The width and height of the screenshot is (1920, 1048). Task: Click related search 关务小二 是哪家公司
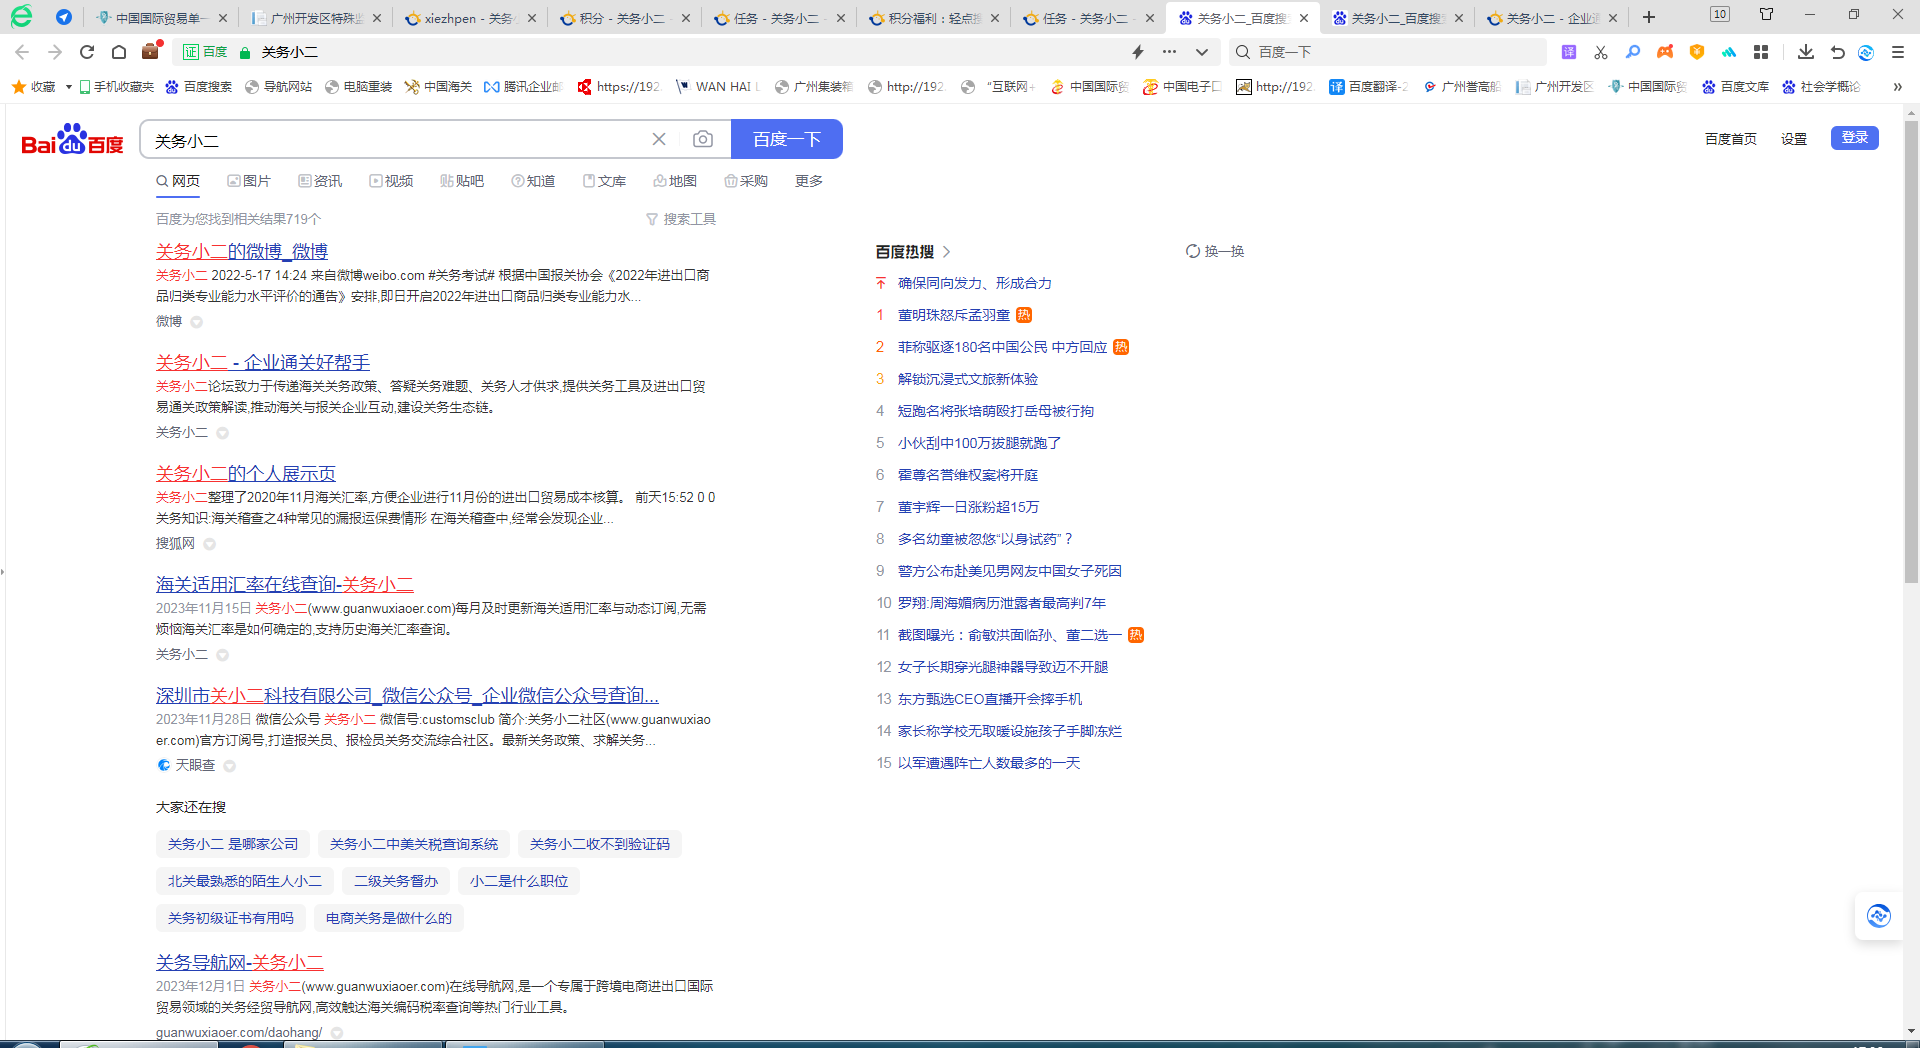233,844
